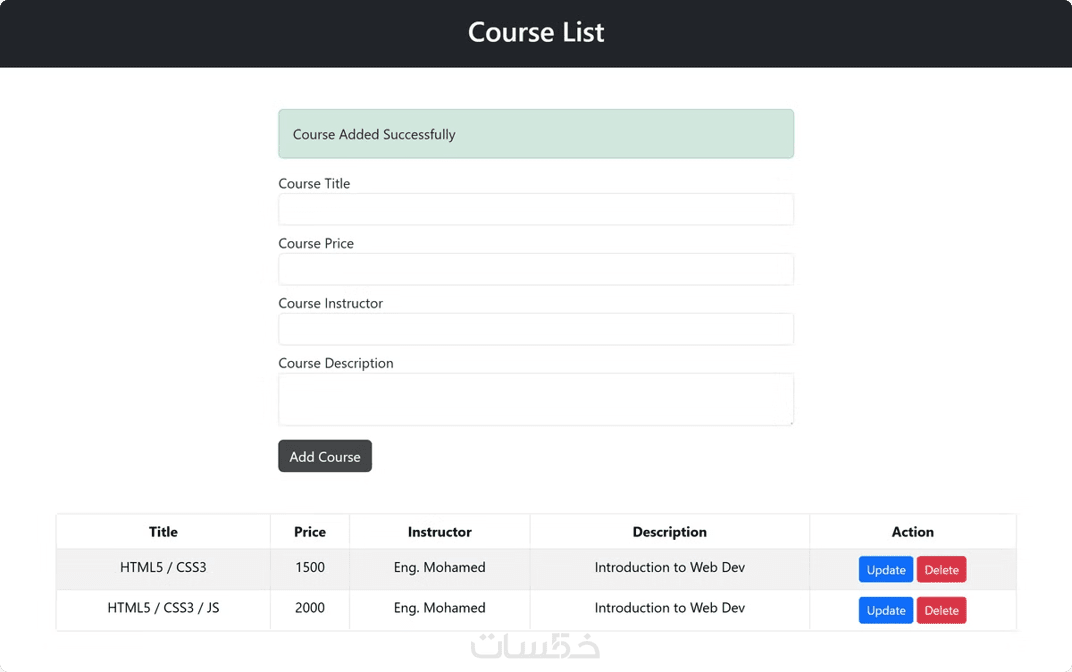The image size is (1072, 672).
Task: Click the Course Title label
Action: pos(314,184)
